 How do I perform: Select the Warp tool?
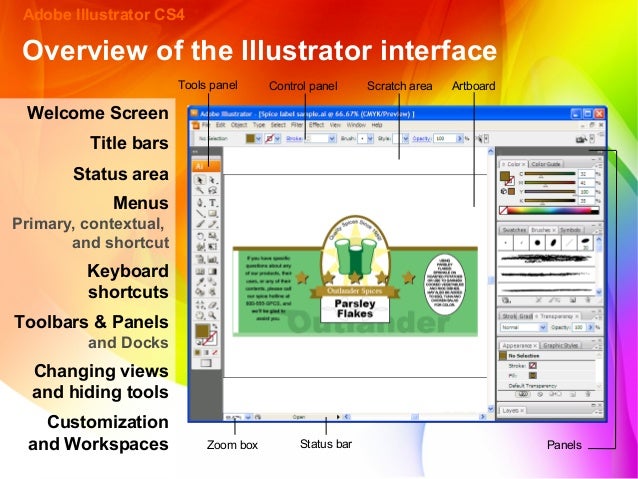click(200, 247)
